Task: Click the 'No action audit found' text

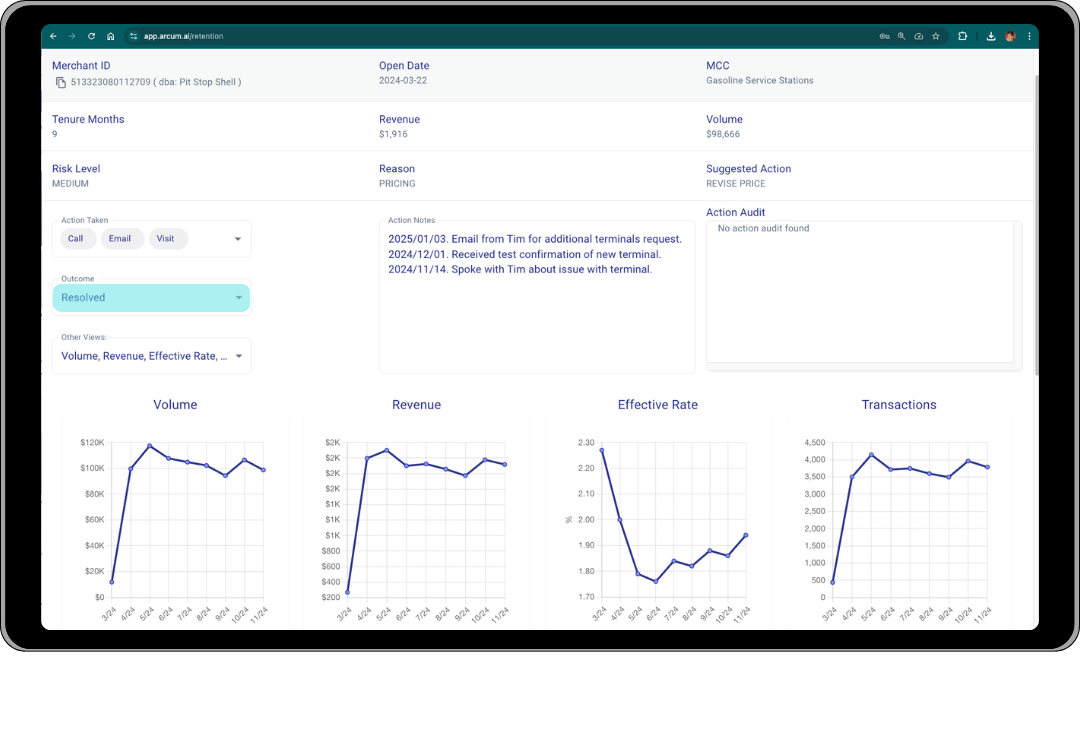Action: 763,228
